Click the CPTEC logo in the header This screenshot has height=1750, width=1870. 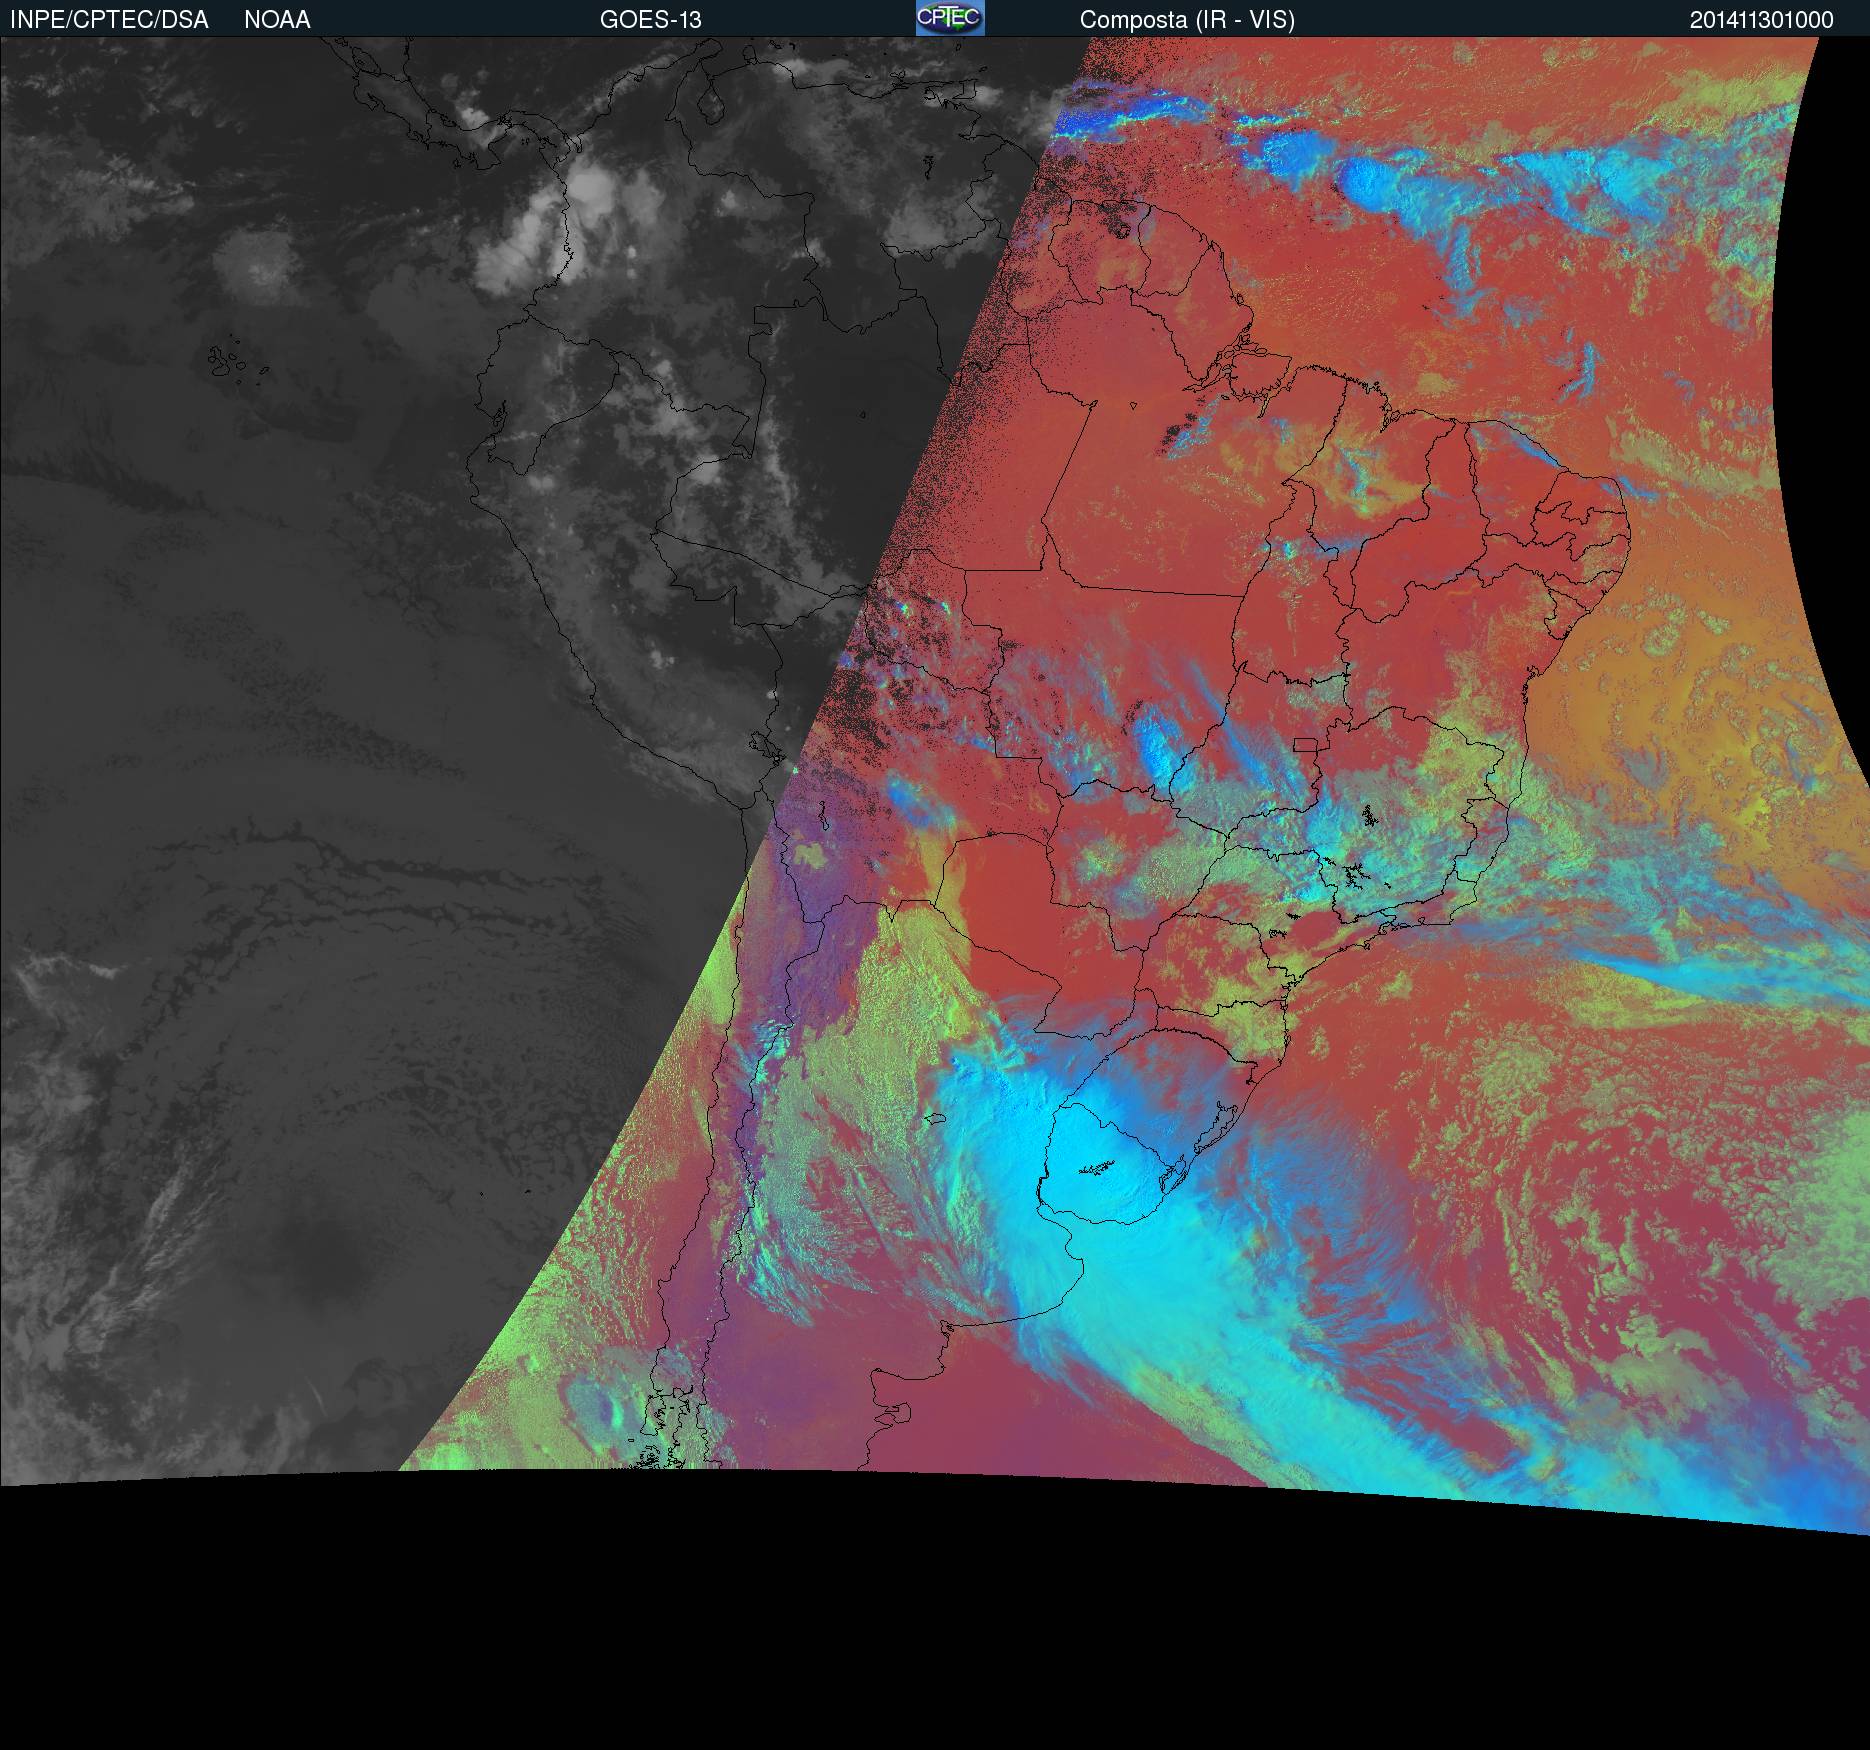click(950, 18)
